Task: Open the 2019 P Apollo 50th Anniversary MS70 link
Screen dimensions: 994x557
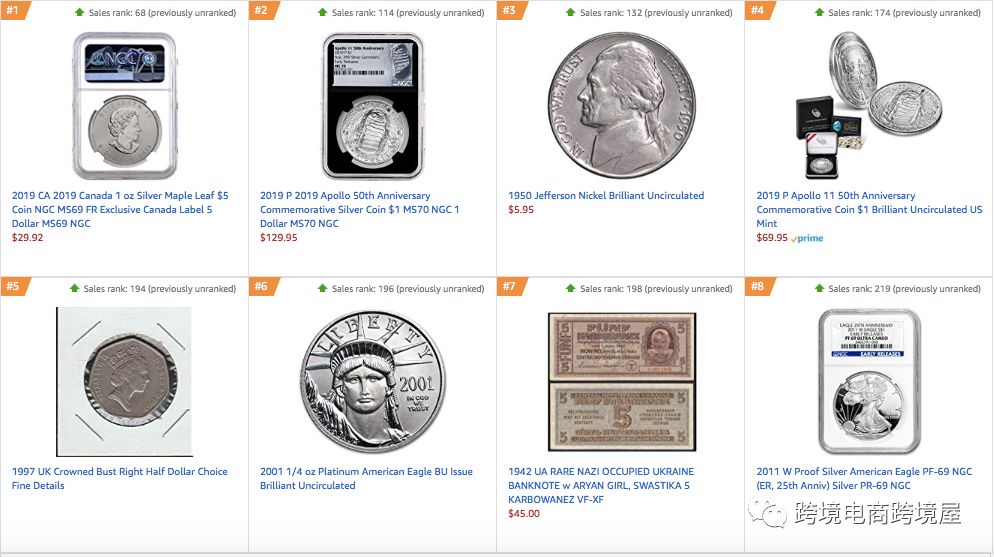Action: tap(359, 210)
